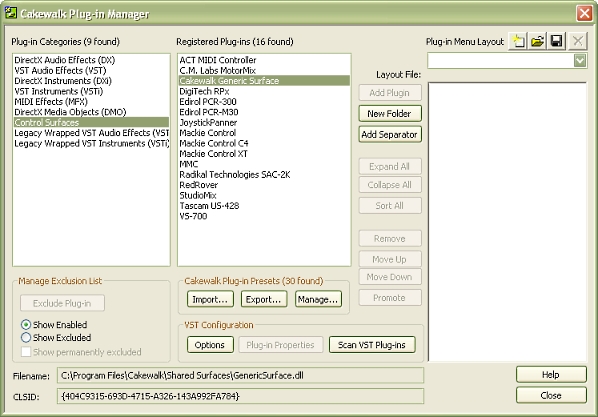
Task: Export plug-in presets
Action: click(264, 299)
